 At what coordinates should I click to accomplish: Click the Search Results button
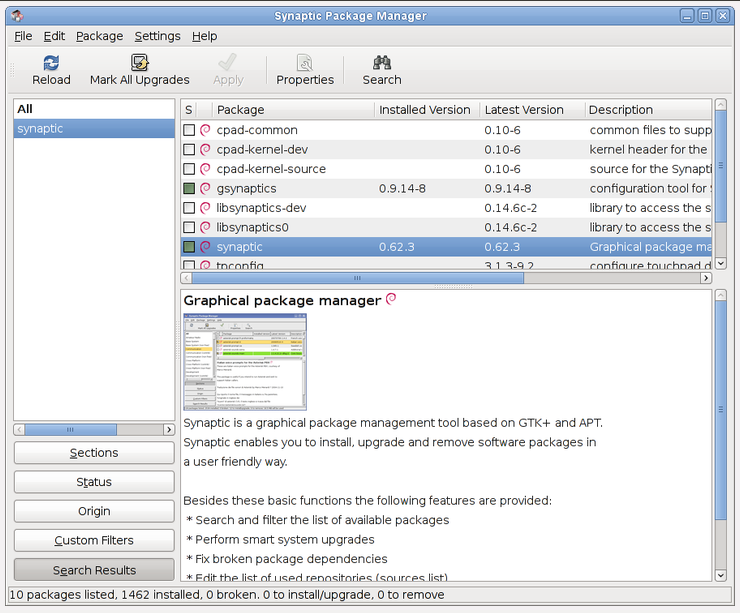[94, 570]
